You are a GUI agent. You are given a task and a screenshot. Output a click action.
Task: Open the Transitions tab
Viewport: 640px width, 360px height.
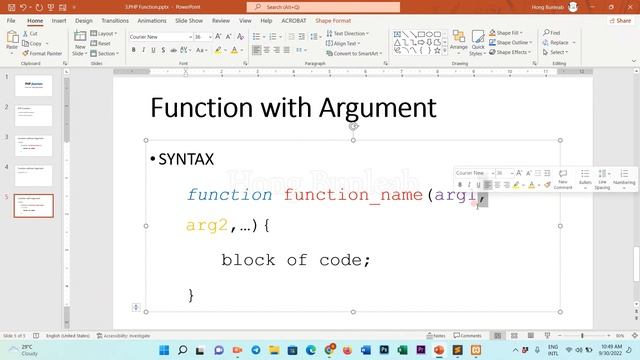tap(115, 20)
